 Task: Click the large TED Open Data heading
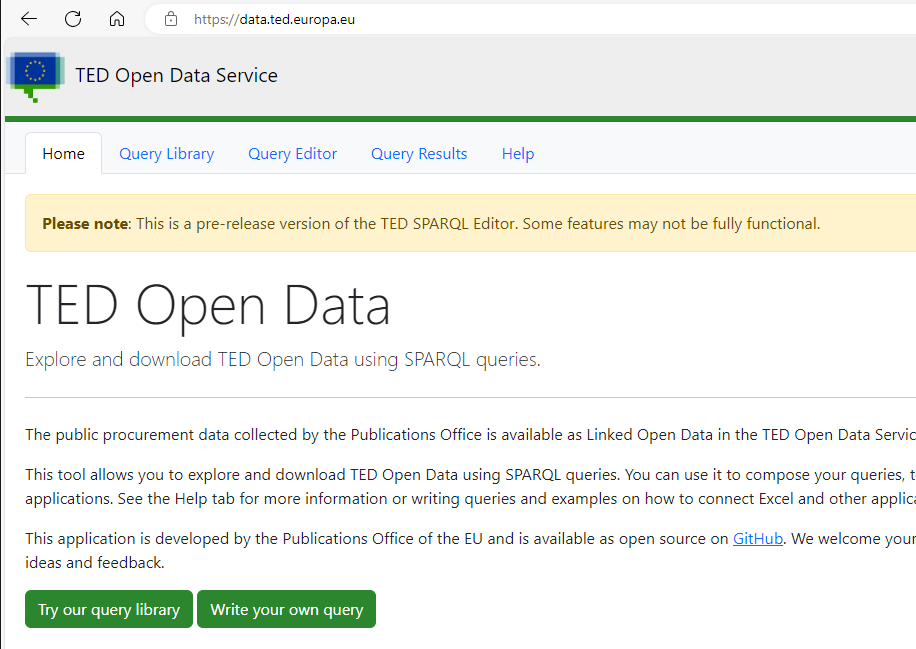coord(208,305)
